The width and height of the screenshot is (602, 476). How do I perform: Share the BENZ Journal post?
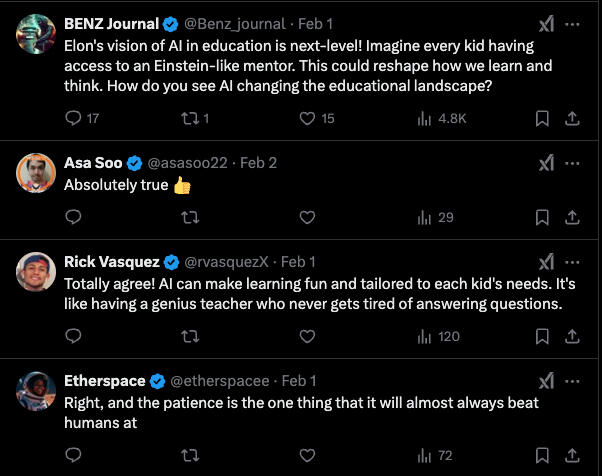tap(572, 119)
